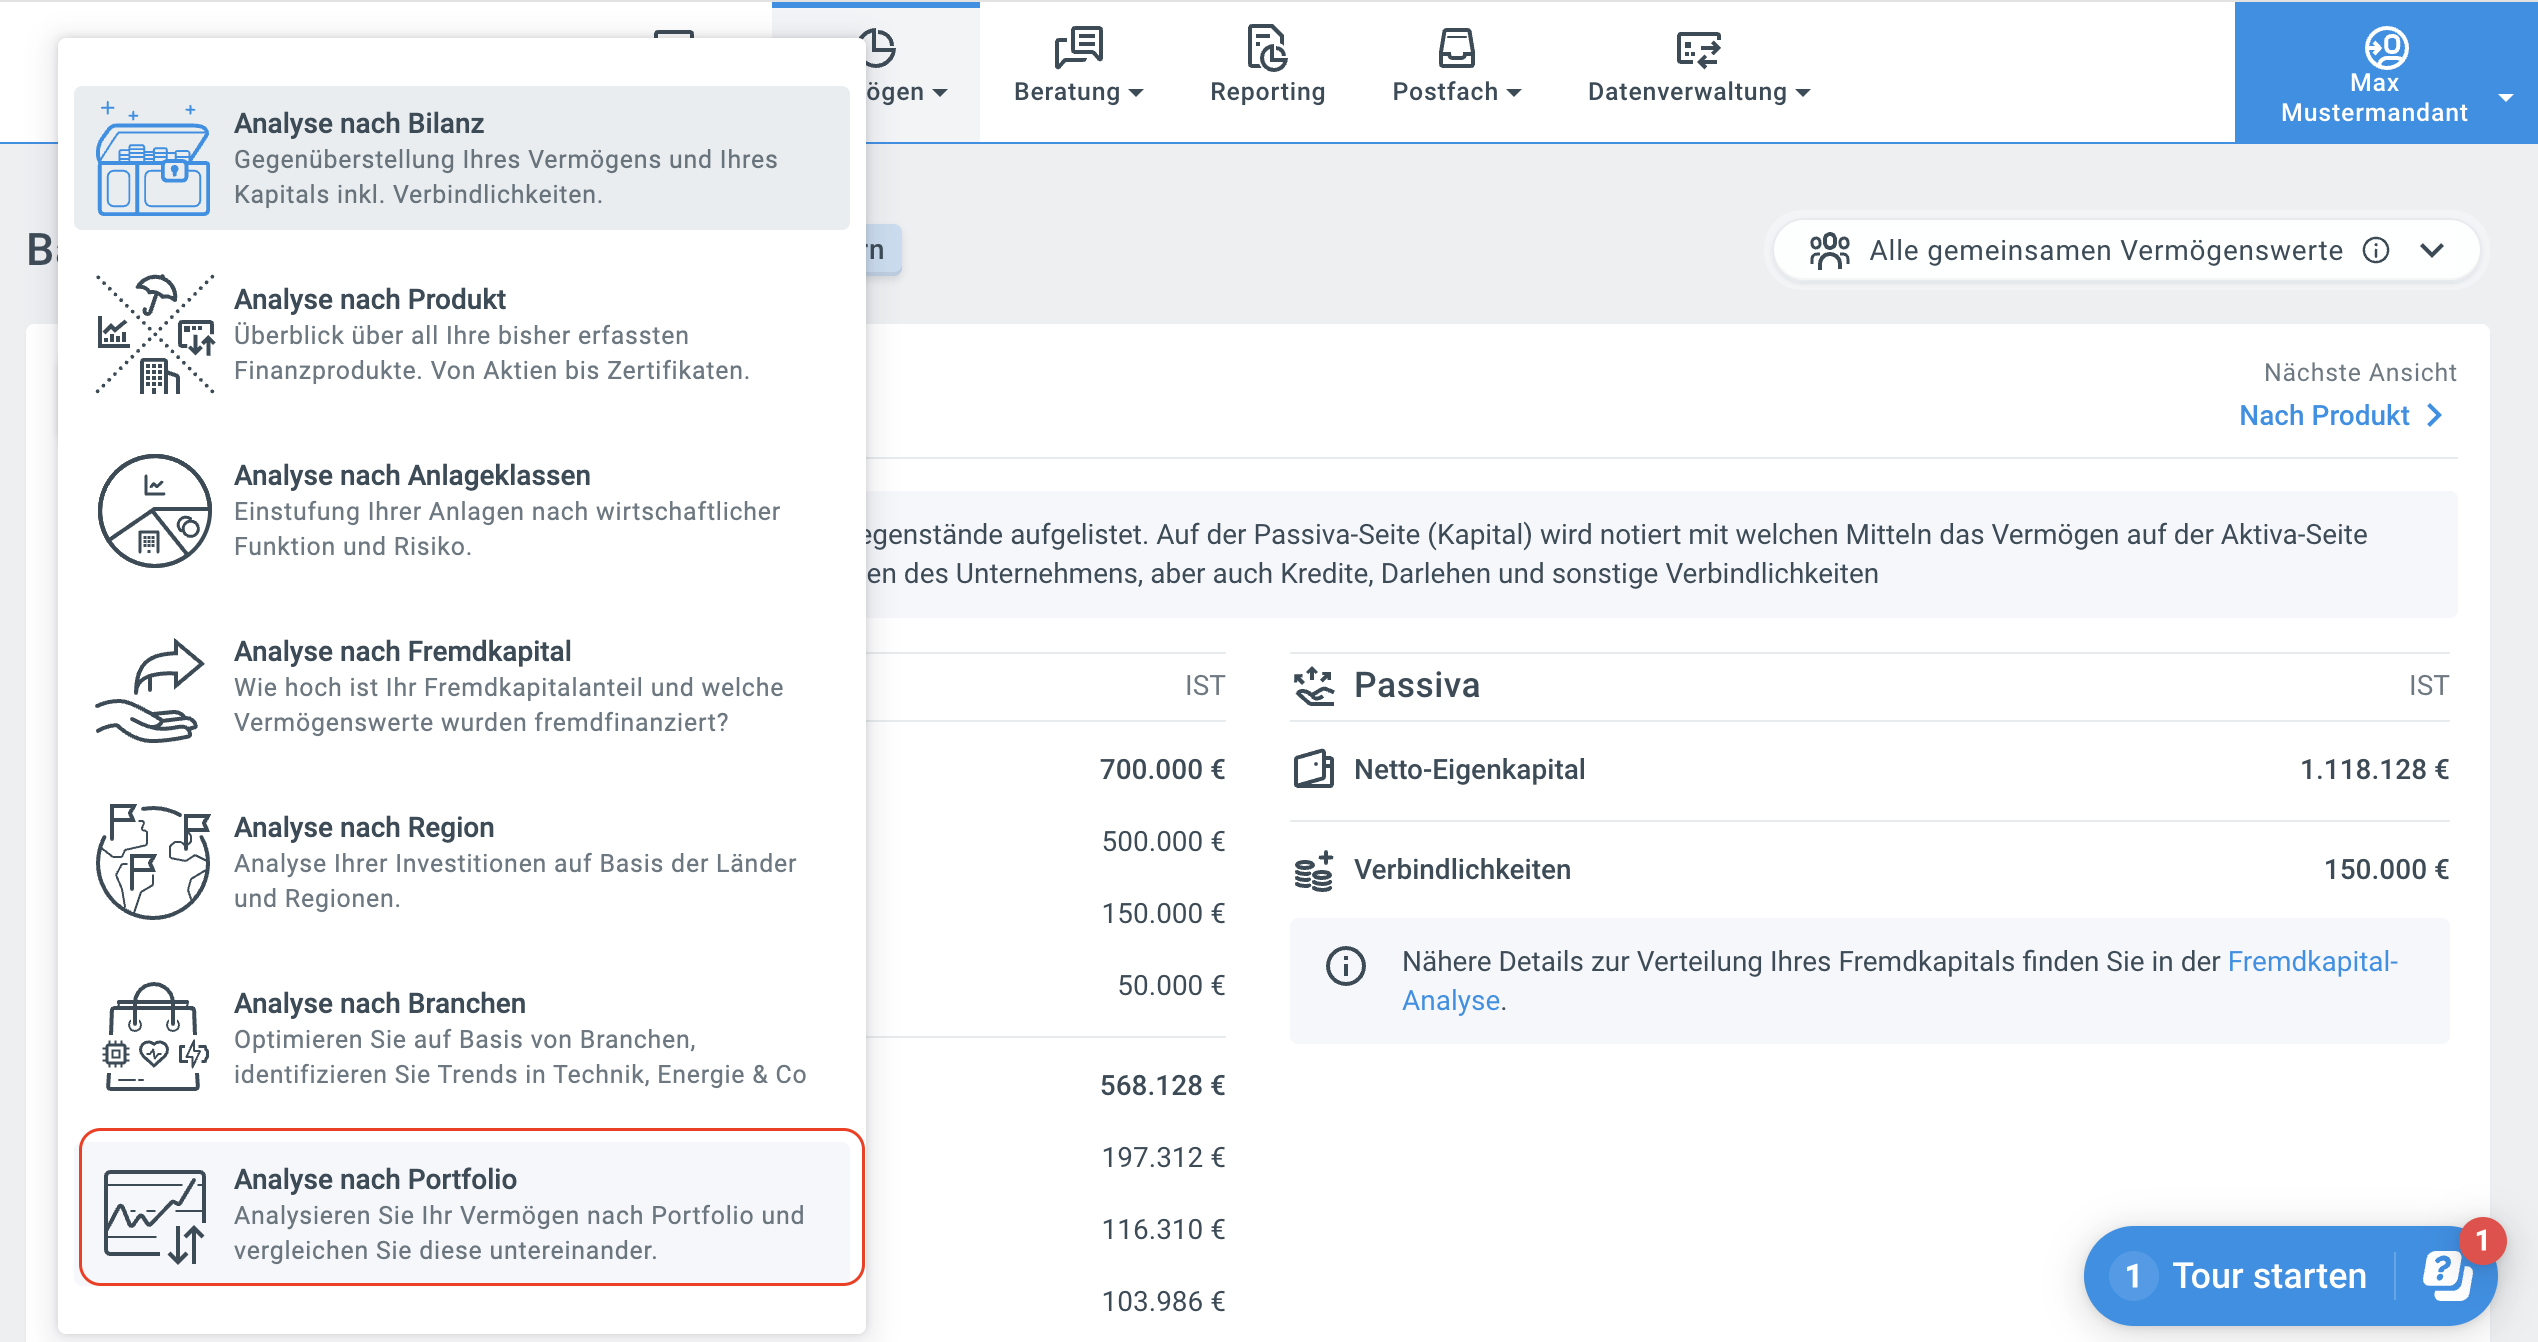This screenshot has height=1342, width=2538.
Task: Click the Analyse nach Produkt icon
Action: click(x=154, y=335)
